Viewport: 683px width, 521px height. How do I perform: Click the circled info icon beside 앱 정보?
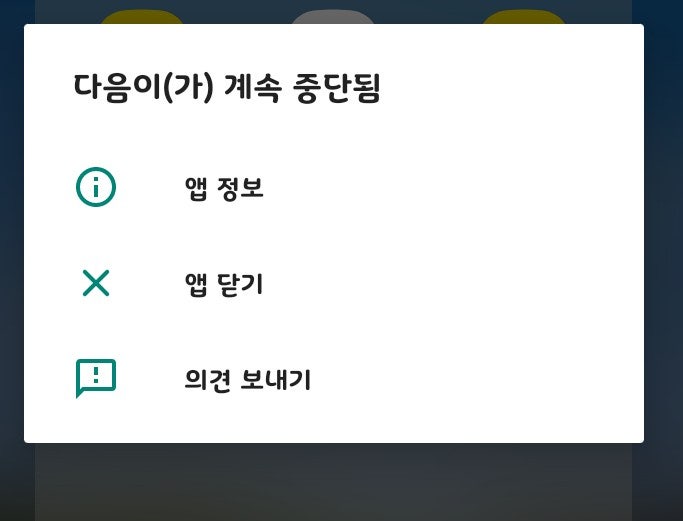click(96, 187)
